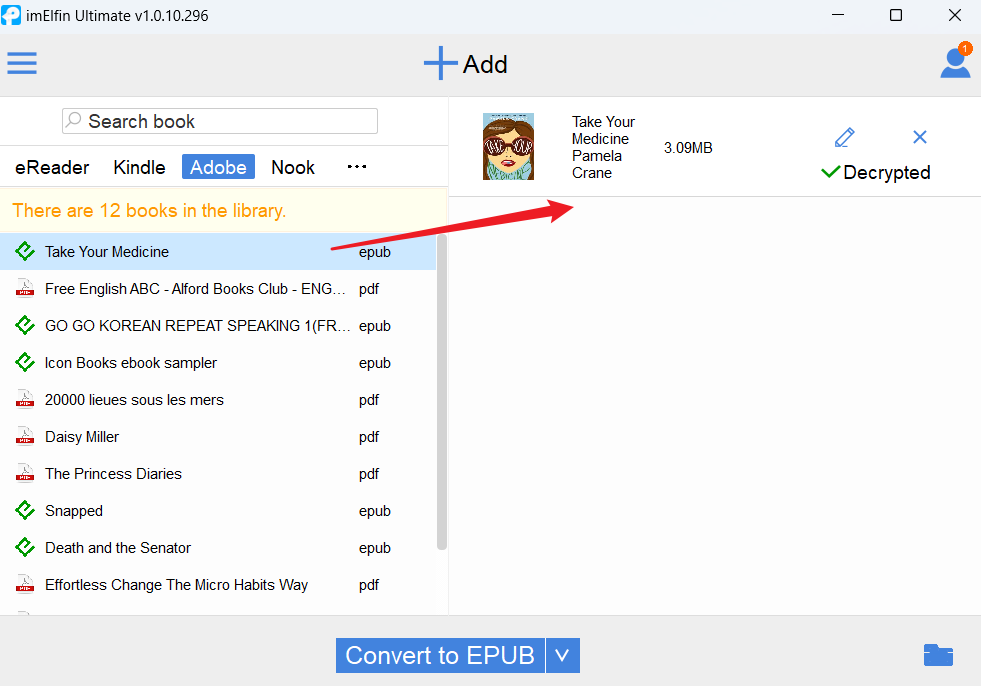Image resolution: width=981 pixels, height=686 pixels.
Task: Click the Decrypted status label
Action: coord(876,172)
